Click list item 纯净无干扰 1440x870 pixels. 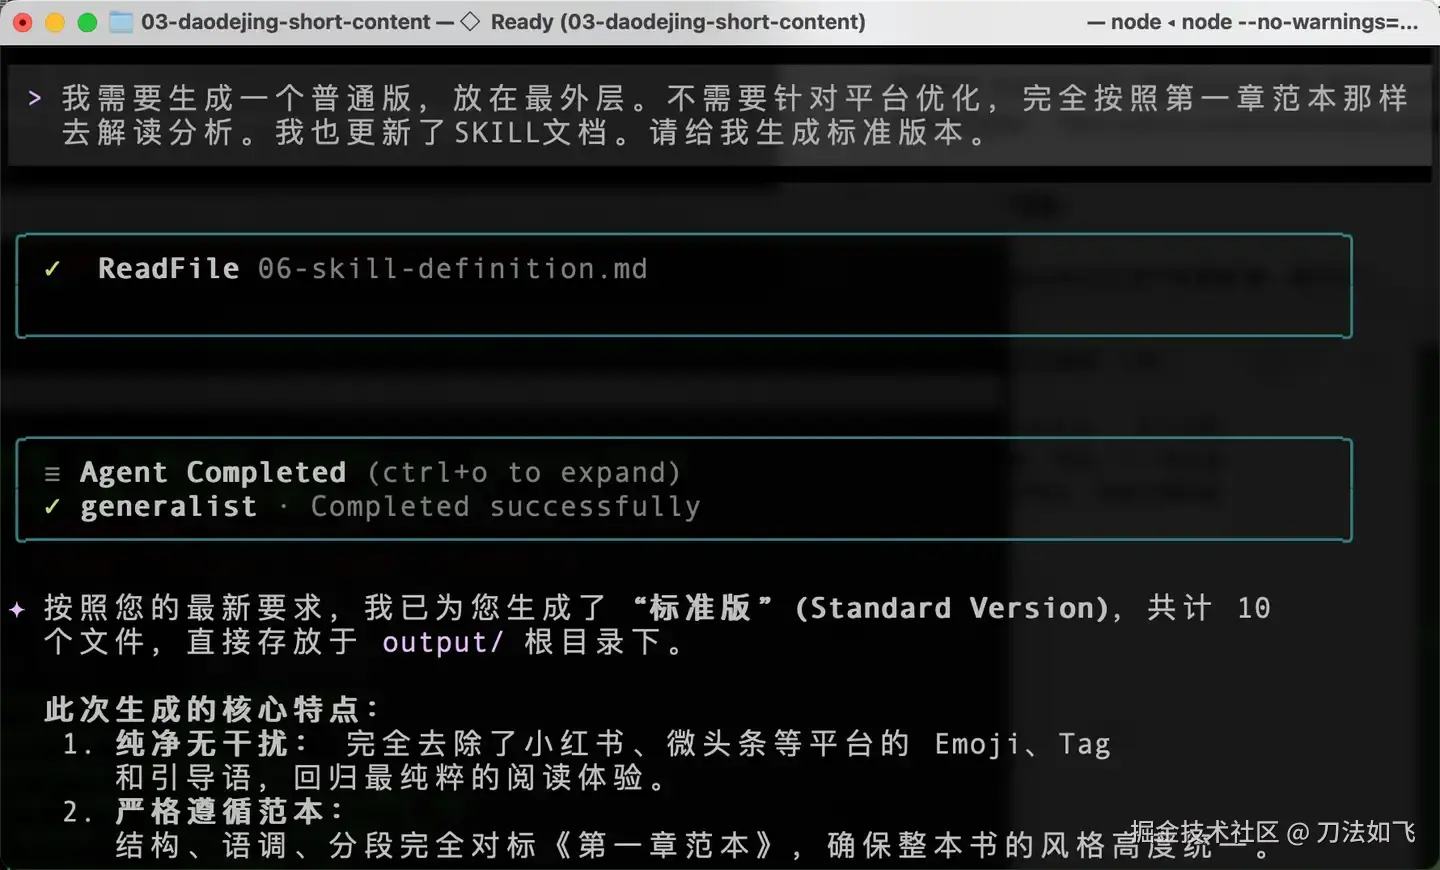click(x=212, y=744)
